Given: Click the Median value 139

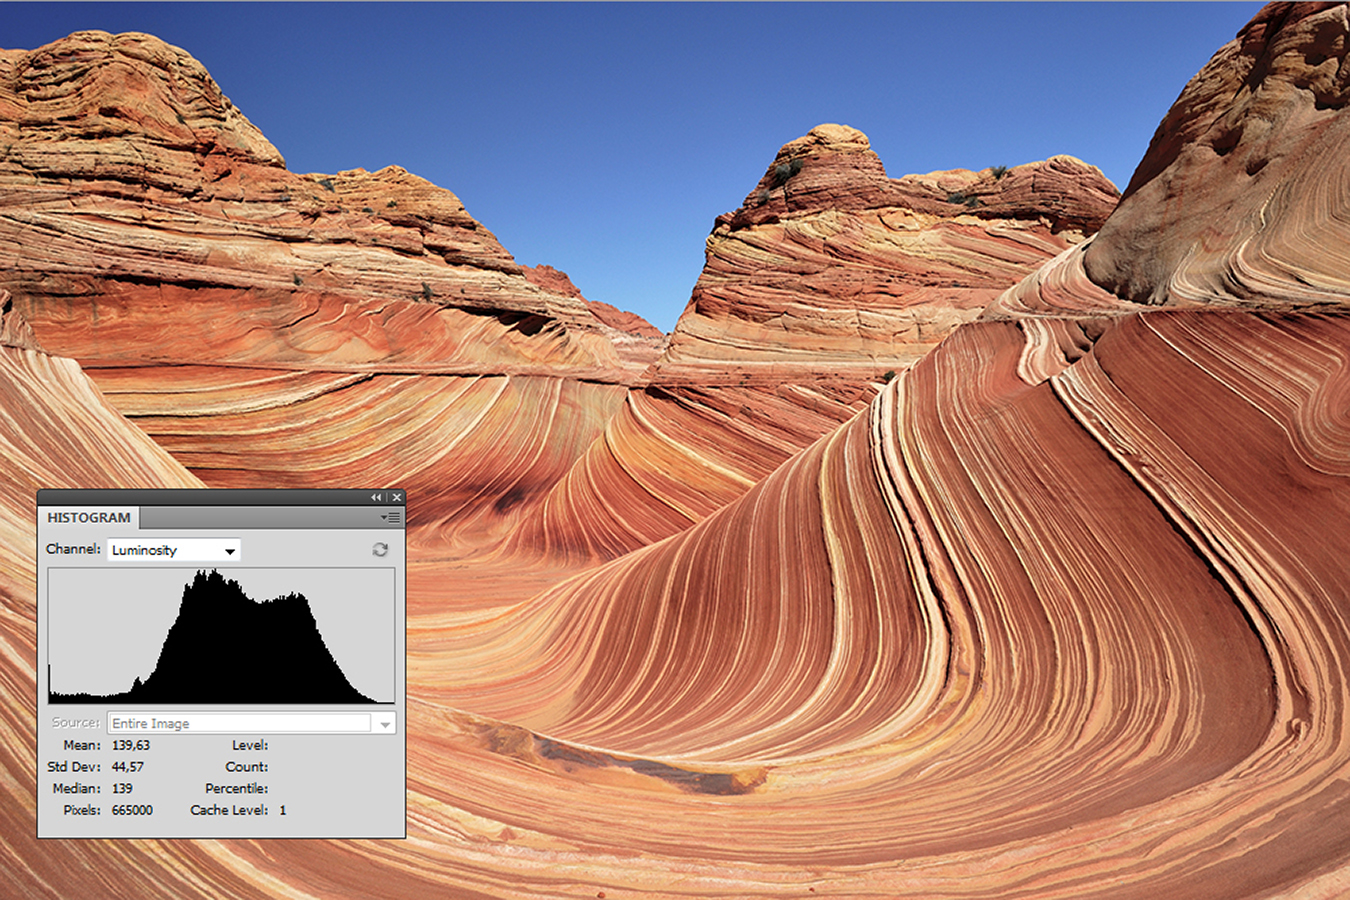Looking at the screenshot, I should click(122, 789).
